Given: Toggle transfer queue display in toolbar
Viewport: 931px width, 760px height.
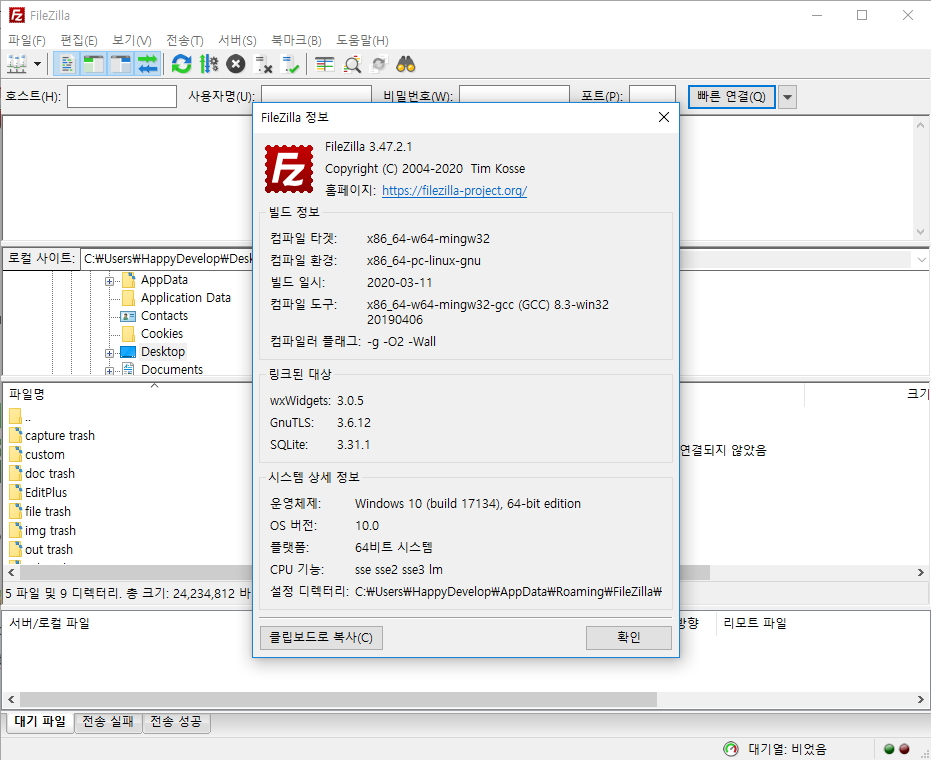Looking at the screenshot, I should tap(148, 64).
